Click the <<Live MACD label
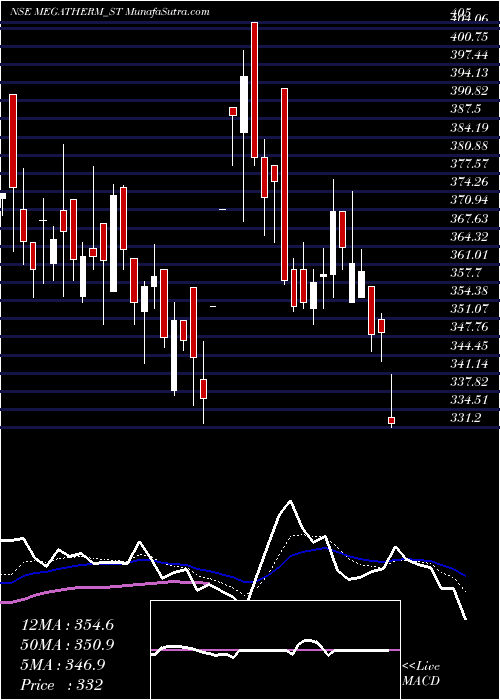 pyautogui.click(x=421, y=674)
